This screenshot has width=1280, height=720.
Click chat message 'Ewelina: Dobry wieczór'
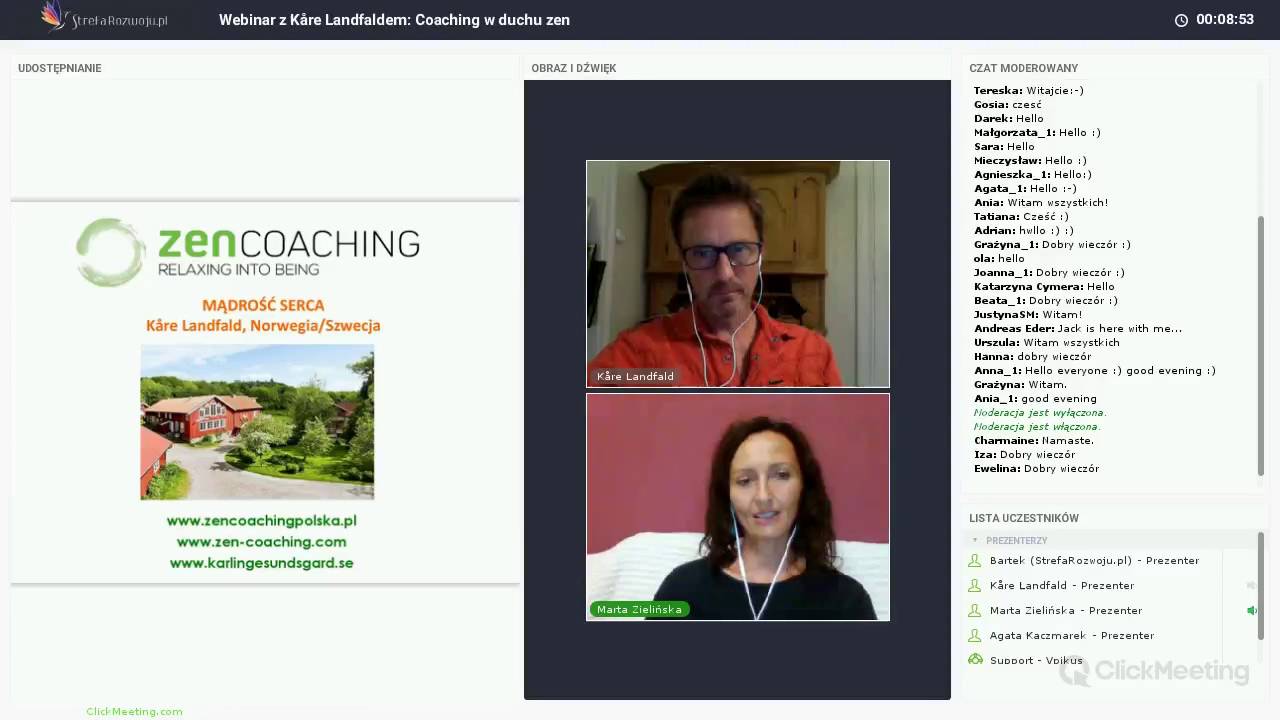point(1036,469)
